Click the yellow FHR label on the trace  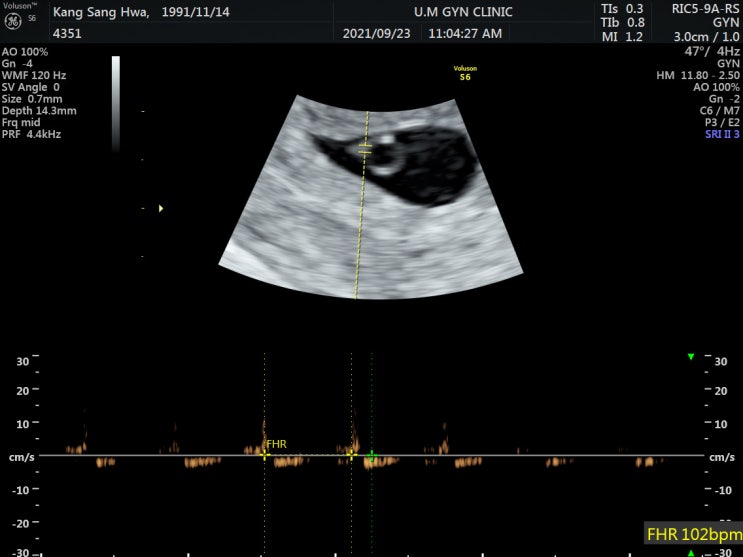point(276,444)
